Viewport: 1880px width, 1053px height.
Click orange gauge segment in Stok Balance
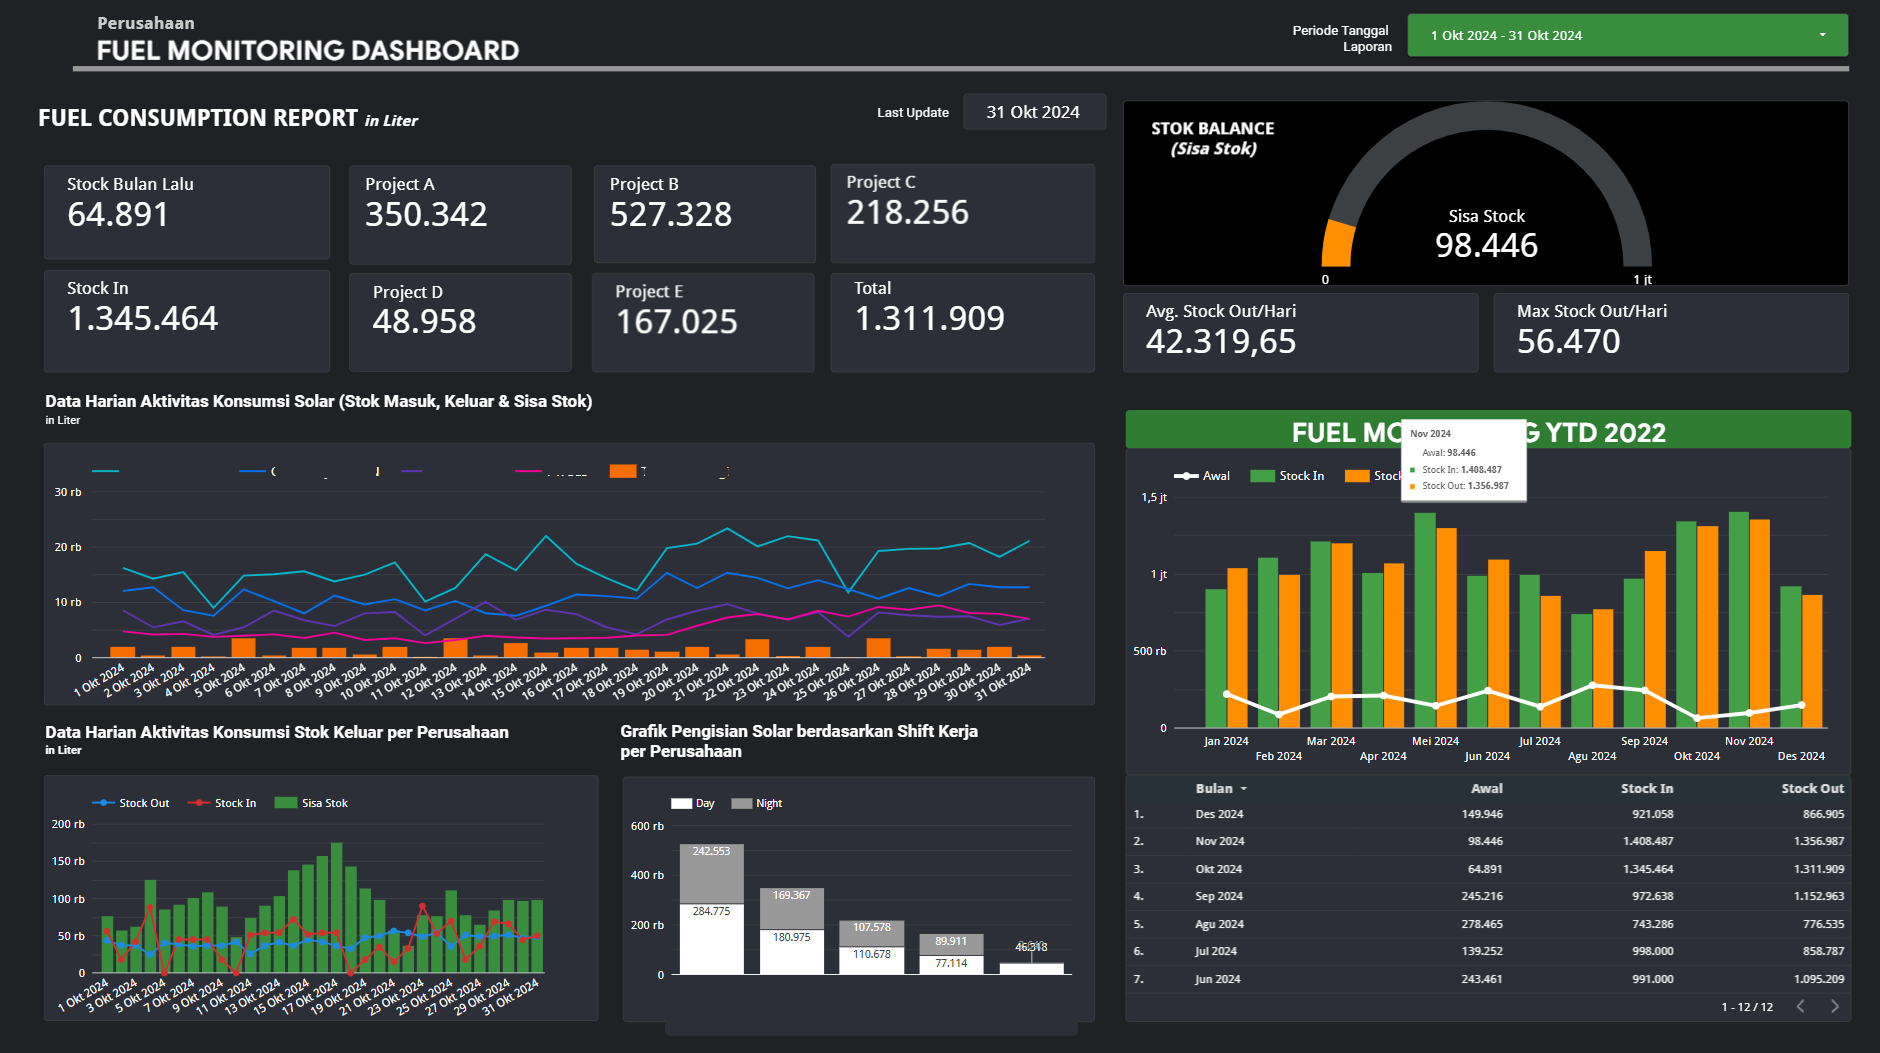[1337, 243]
